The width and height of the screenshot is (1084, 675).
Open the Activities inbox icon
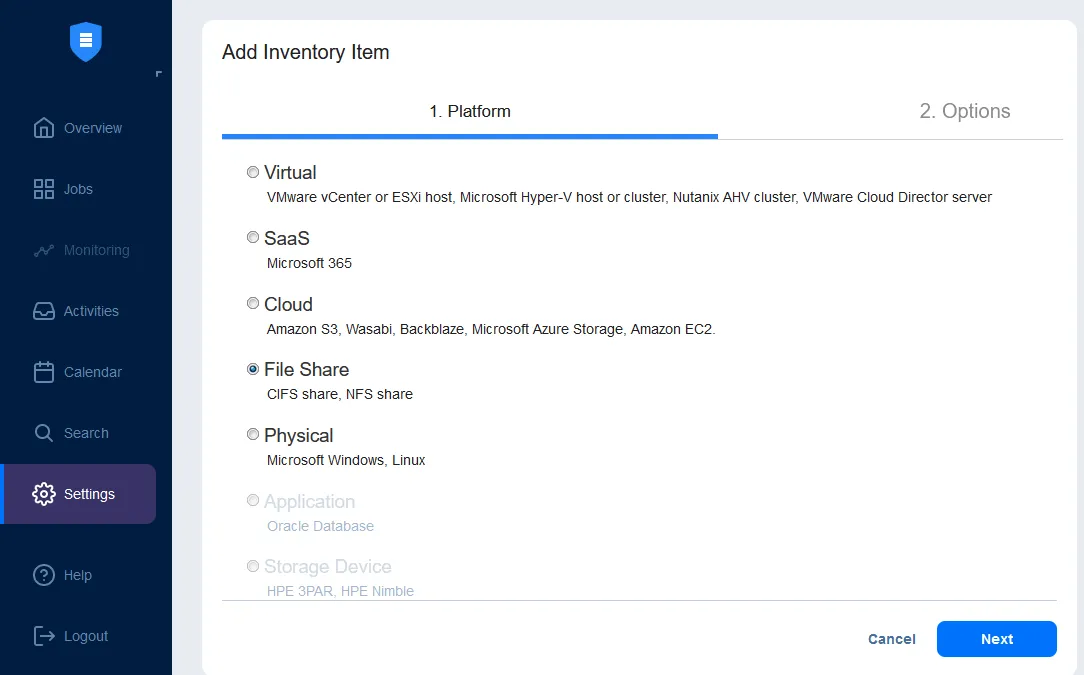[x=44, y=311]
